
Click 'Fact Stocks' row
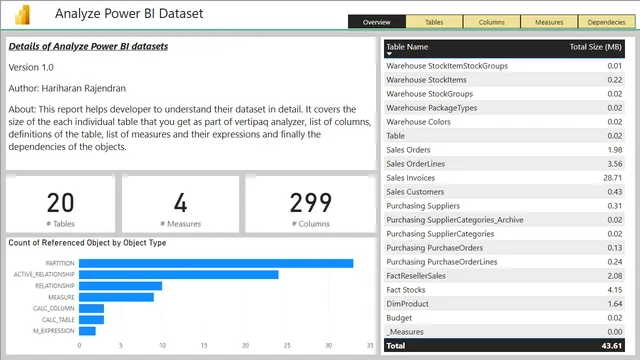click(x=504, y=290)
